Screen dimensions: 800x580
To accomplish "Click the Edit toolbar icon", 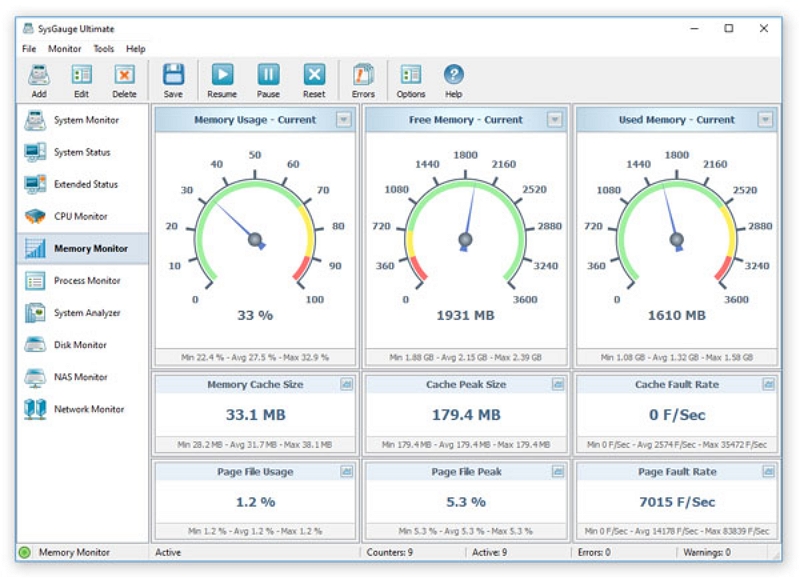I will [81, 75].
